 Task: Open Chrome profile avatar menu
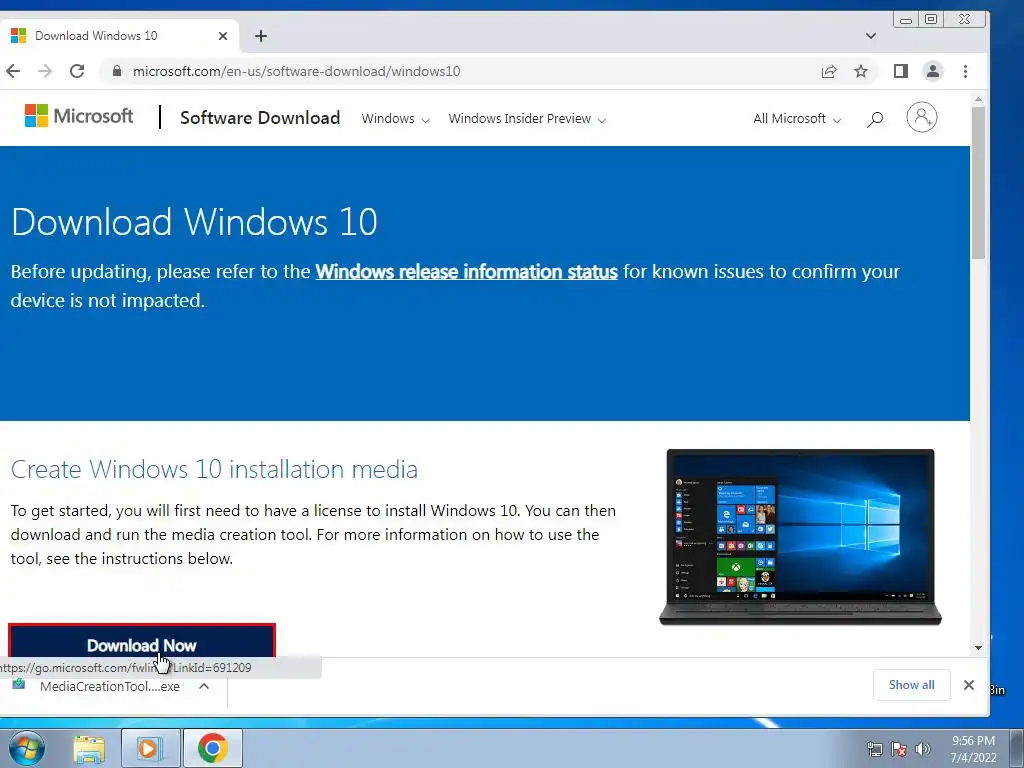click(933, 71)
